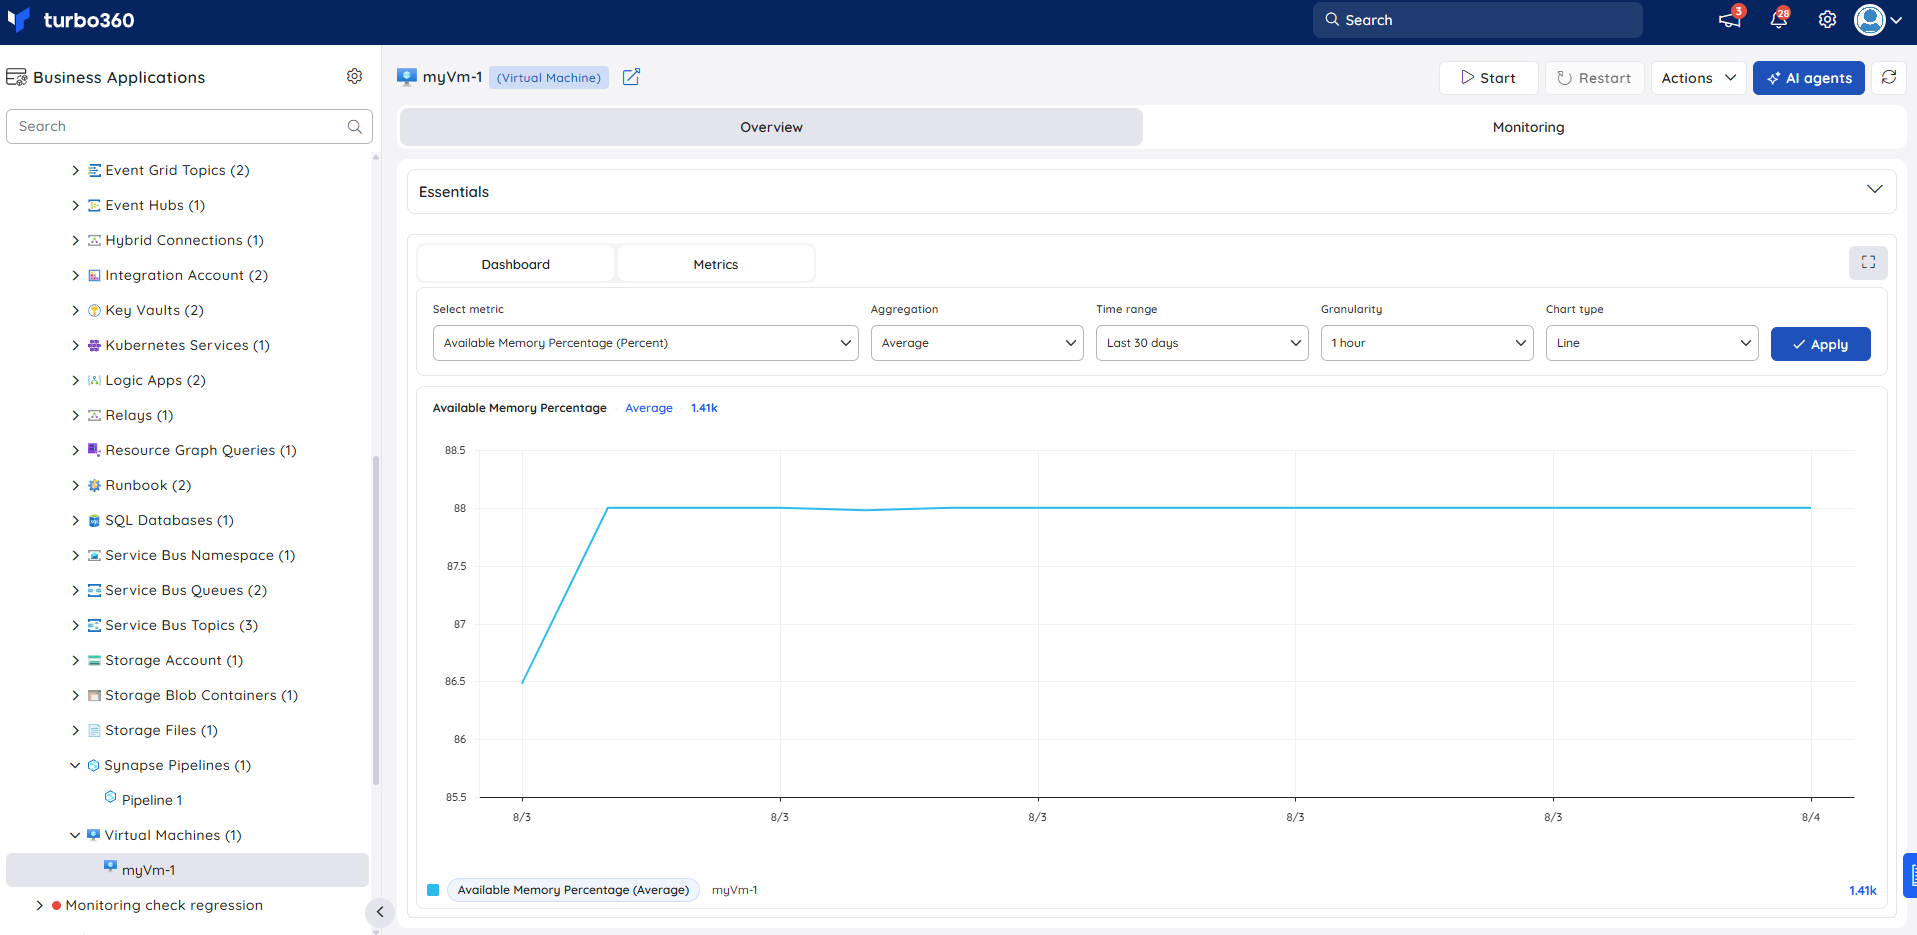Toggle Available Memory Percentage legend series

click(x=573, y=890)
